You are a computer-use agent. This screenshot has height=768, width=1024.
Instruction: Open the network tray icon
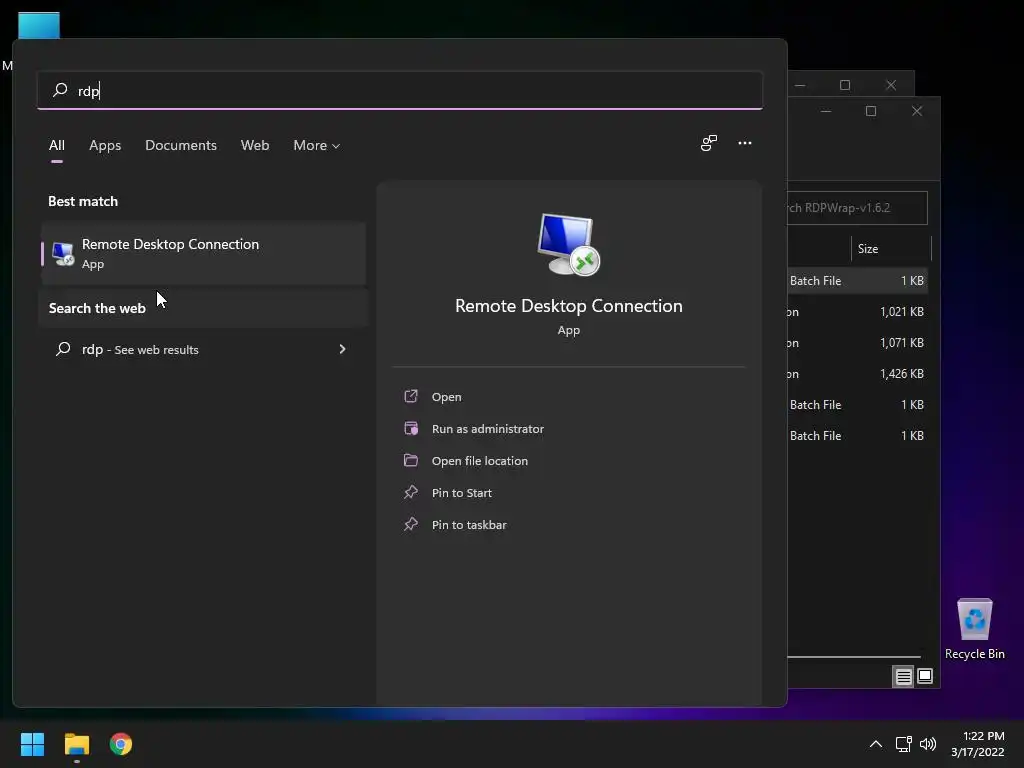click(x=904, y=744)
